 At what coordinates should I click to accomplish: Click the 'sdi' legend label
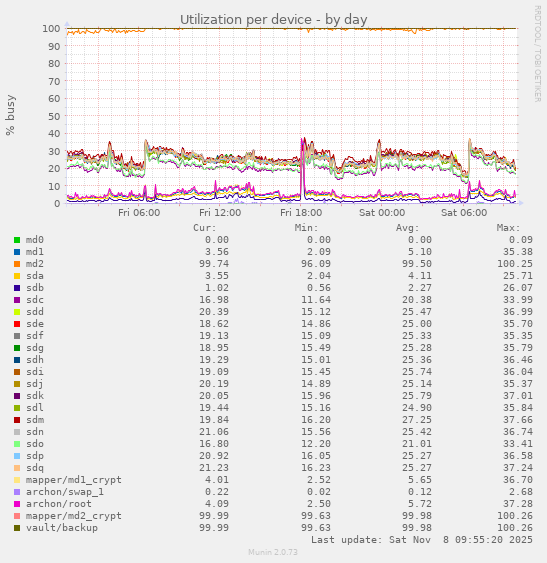click(x=34, y=372)
